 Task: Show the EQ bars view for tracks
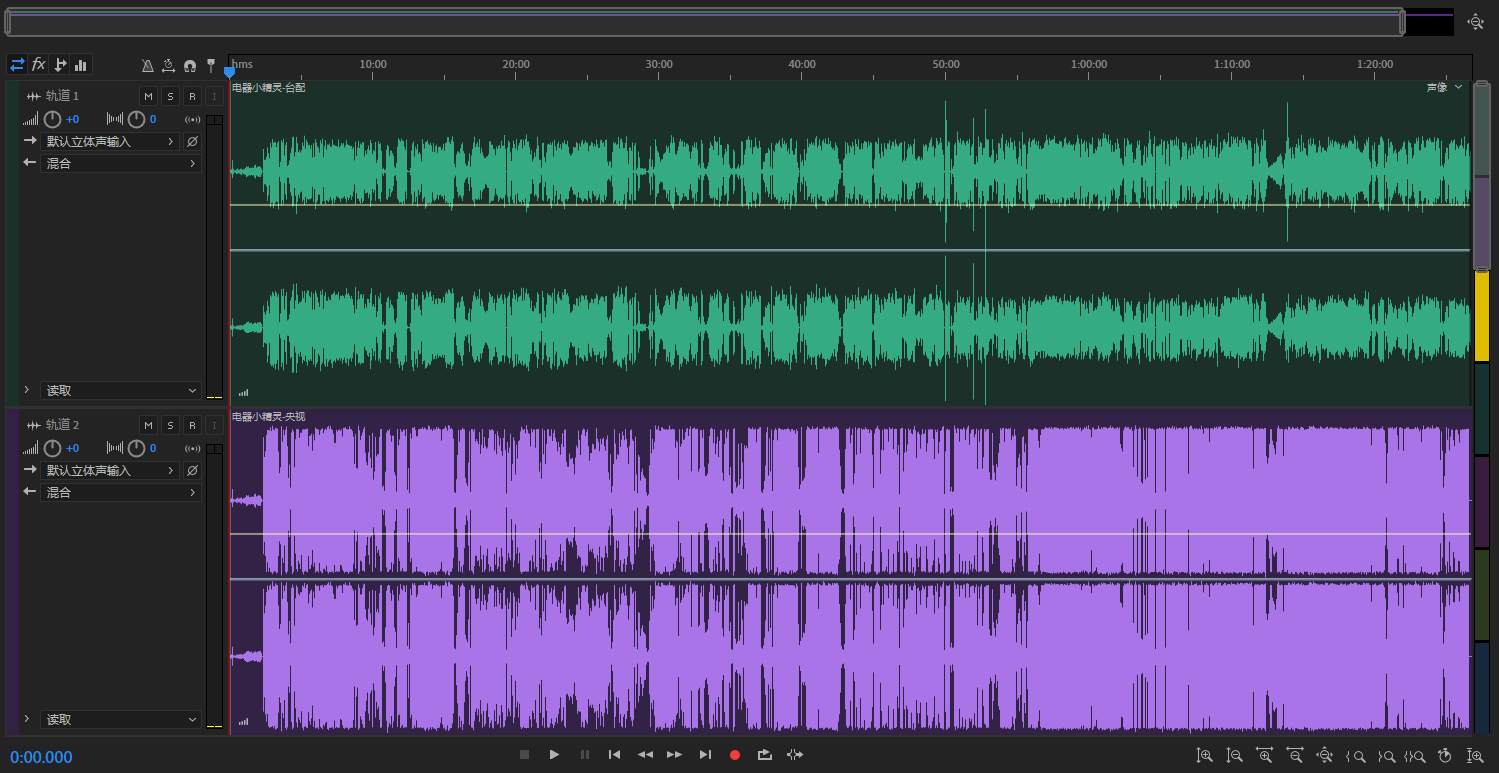pos(81,65)
